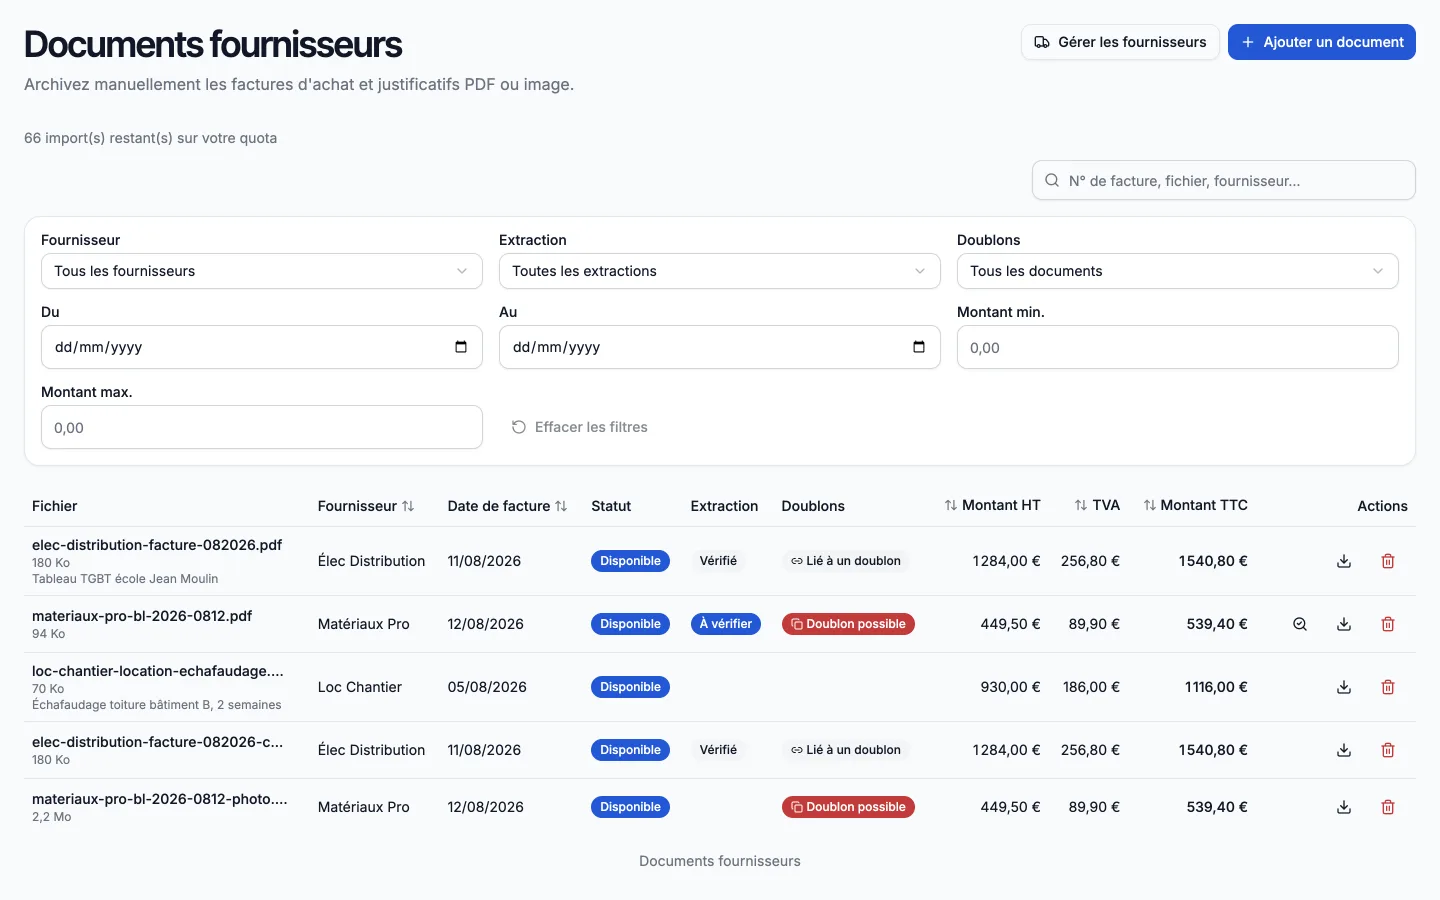Click the Montant min. input field
Viewport: 1440px width, 900px height.
[1178, 347]
